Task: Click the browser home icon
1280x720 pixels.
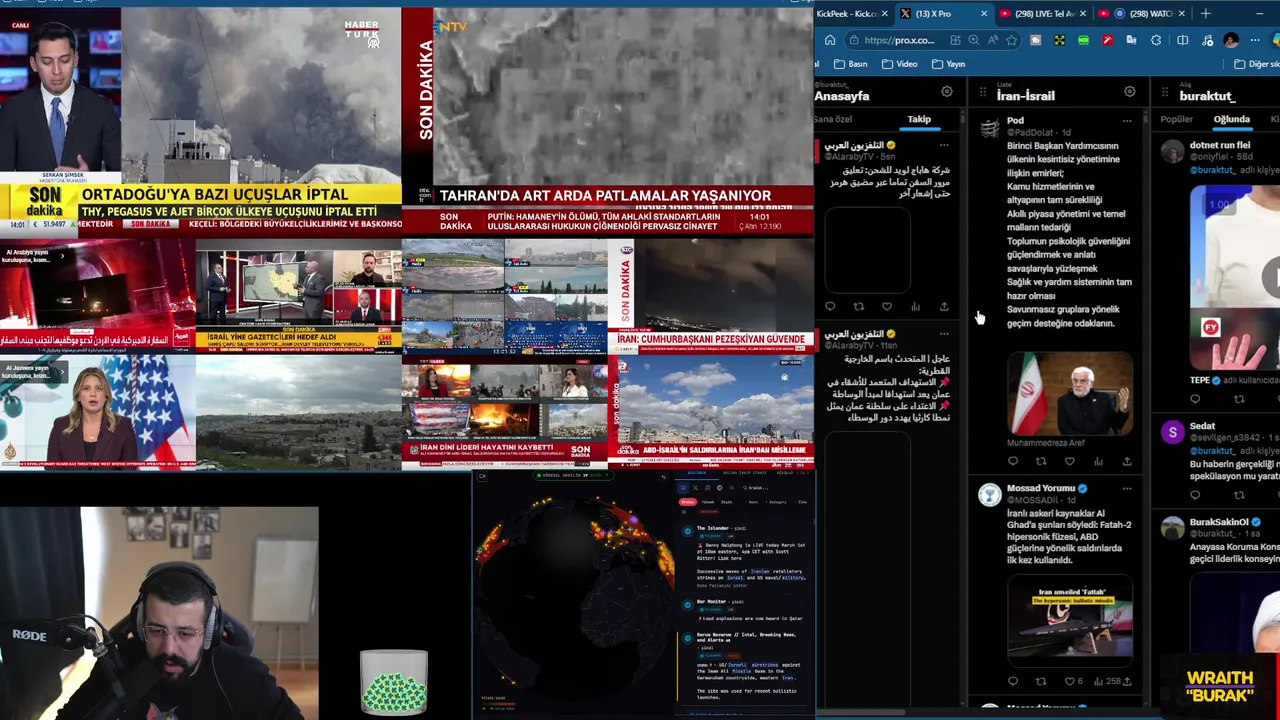Action: pos(829,40)
